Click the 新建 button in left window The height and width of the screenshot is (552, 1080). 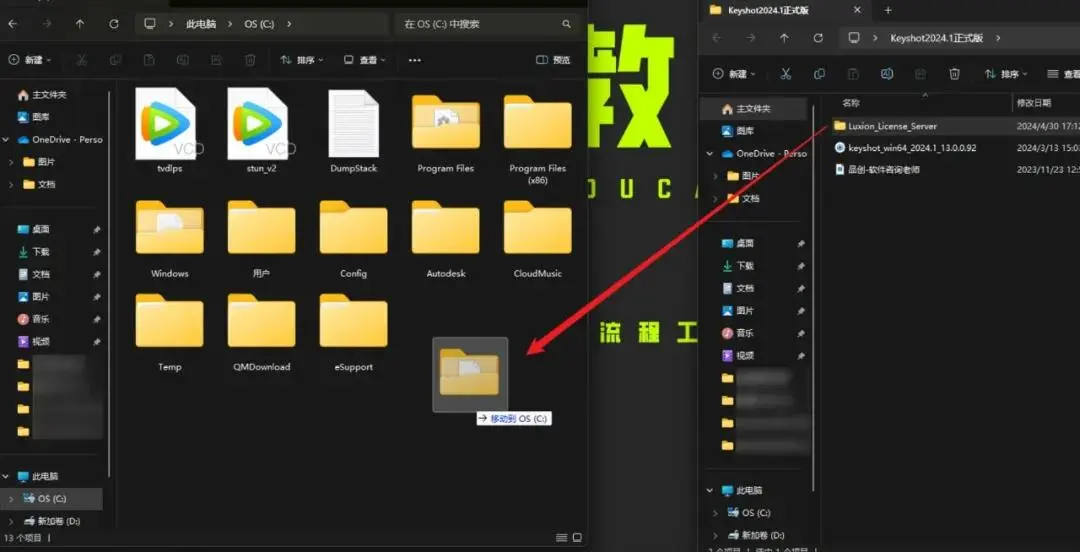click(30, 60)
